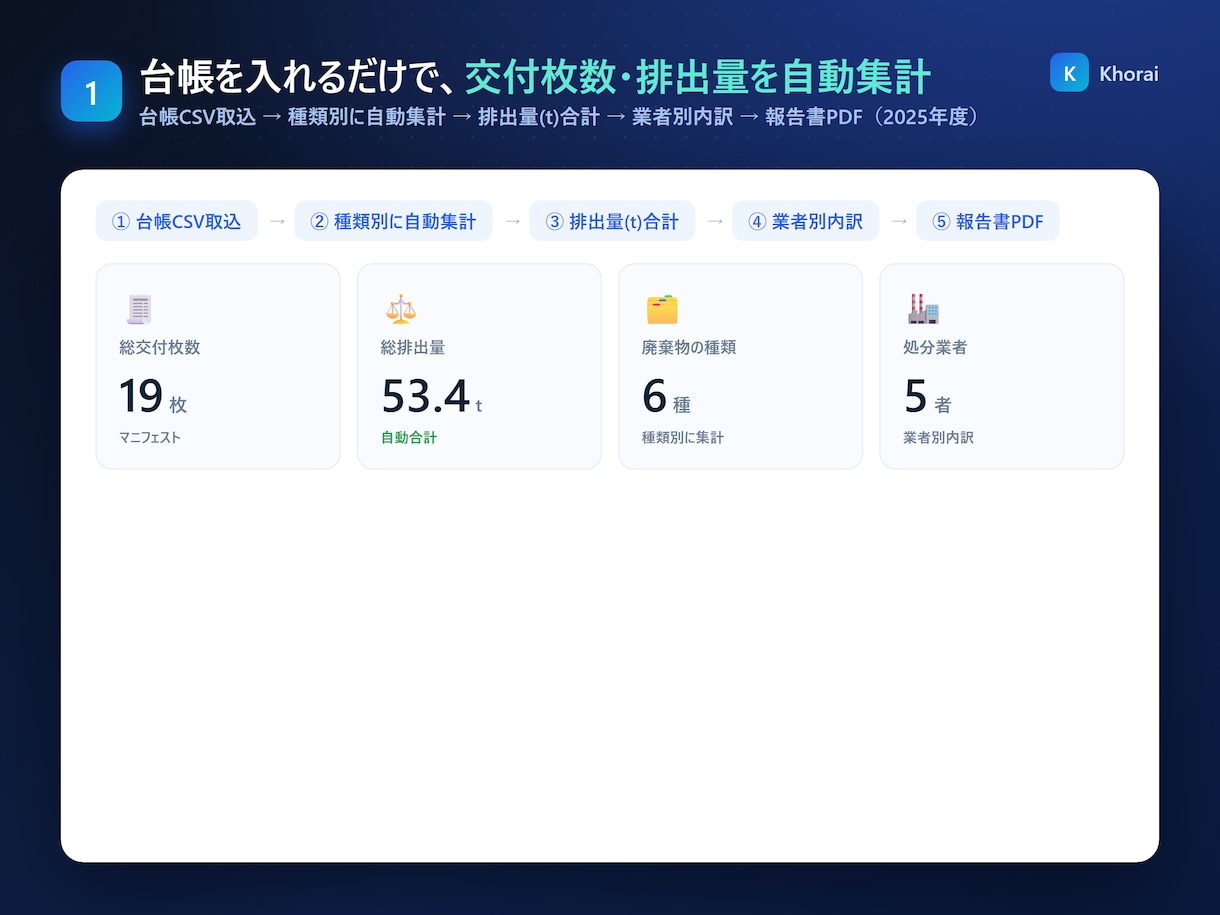Image resolution: width=1220 pixels, height=915 pixels.
Task: Click the Khorai brand name text
Action: [1129, 74]
